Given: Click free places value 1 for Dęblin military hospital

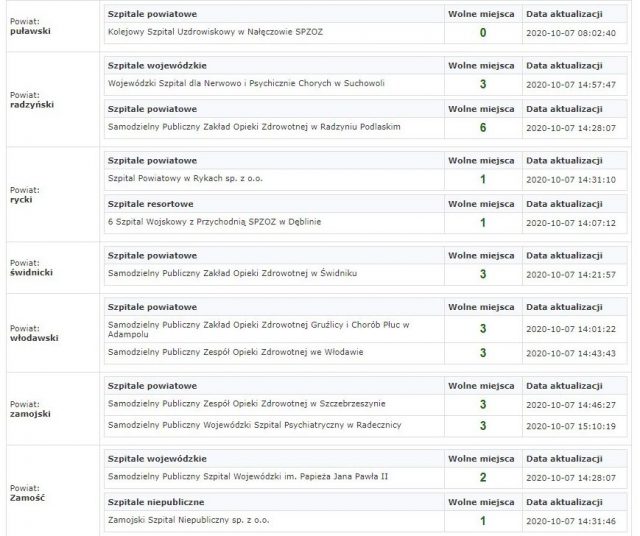Looking at the screenshot, I should click(483, 222).
